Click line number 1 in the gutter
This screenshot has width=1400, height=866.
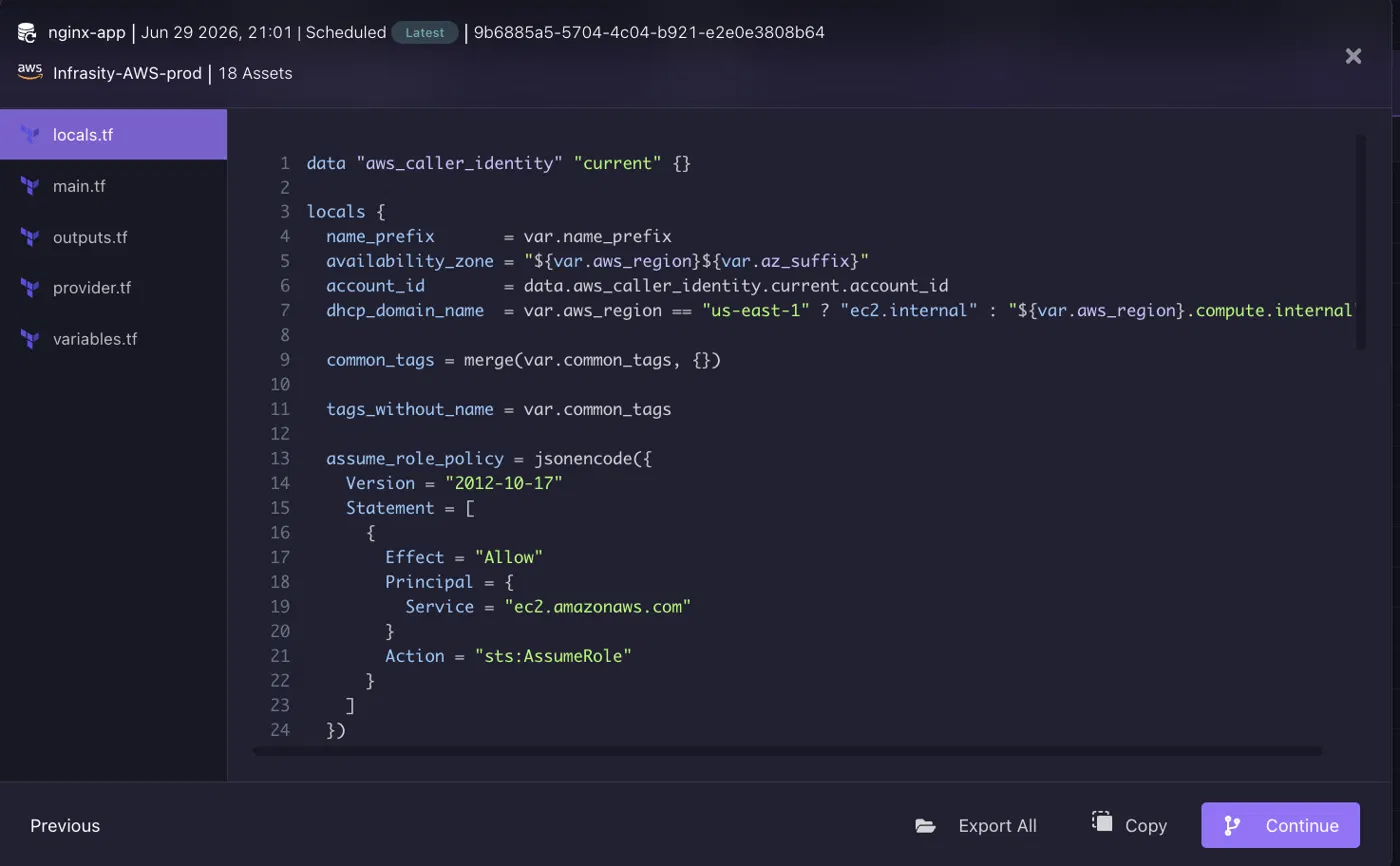285,163
